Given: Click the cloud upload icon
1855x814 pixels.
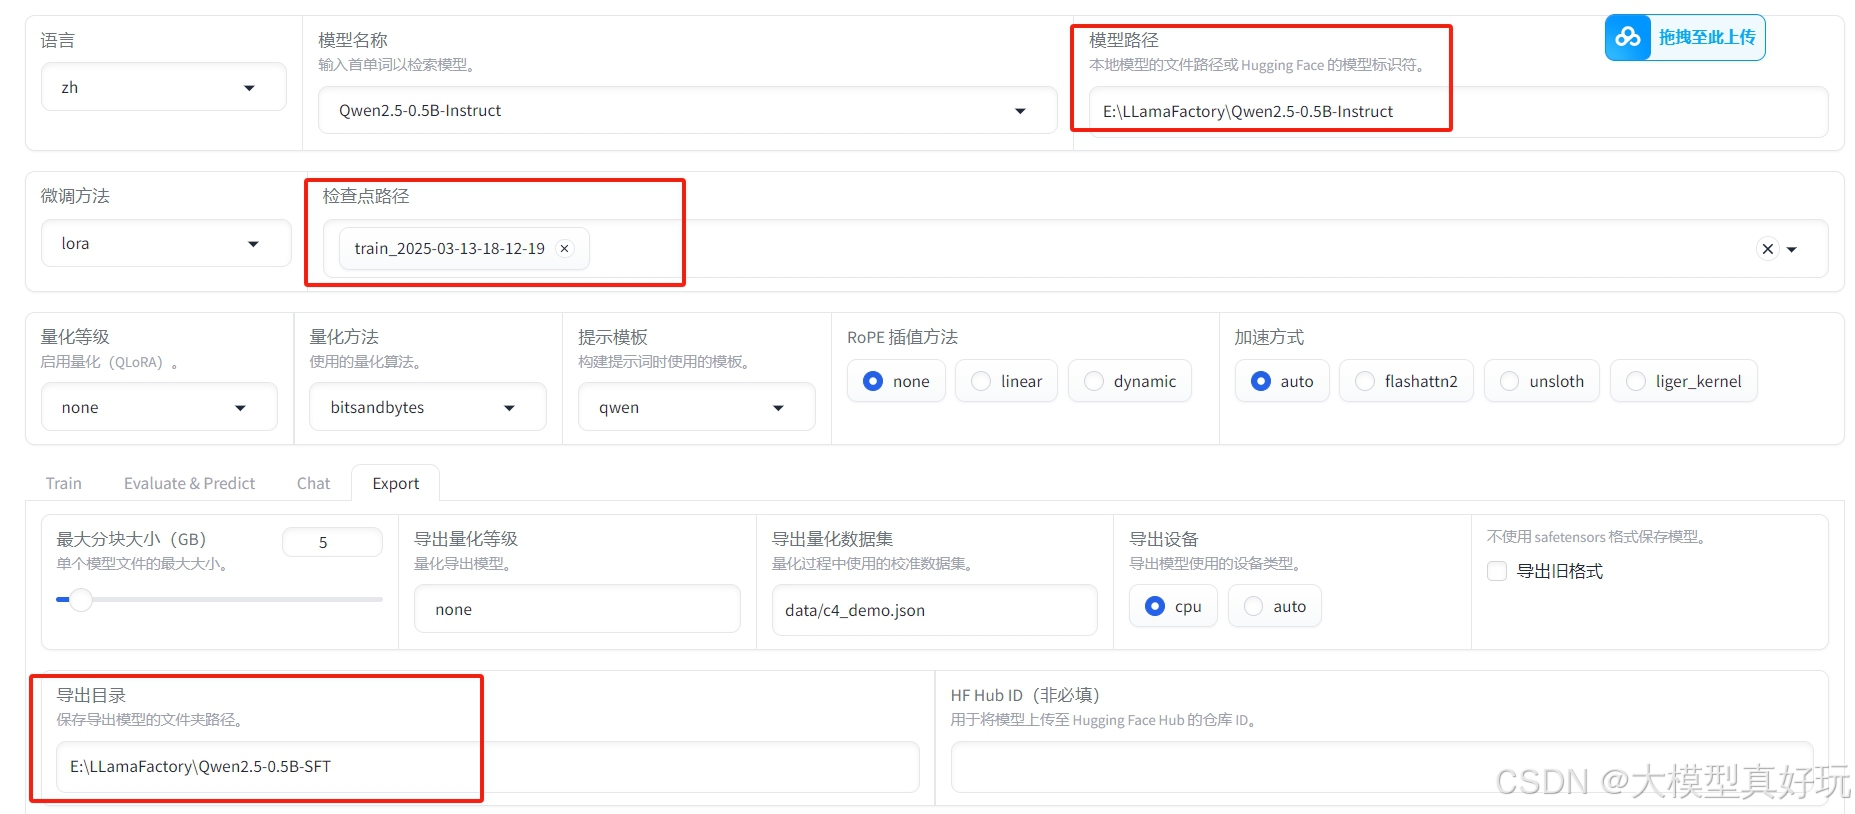Looking at the screenshot, I should pyautogui.click(x=1628, y=37).
